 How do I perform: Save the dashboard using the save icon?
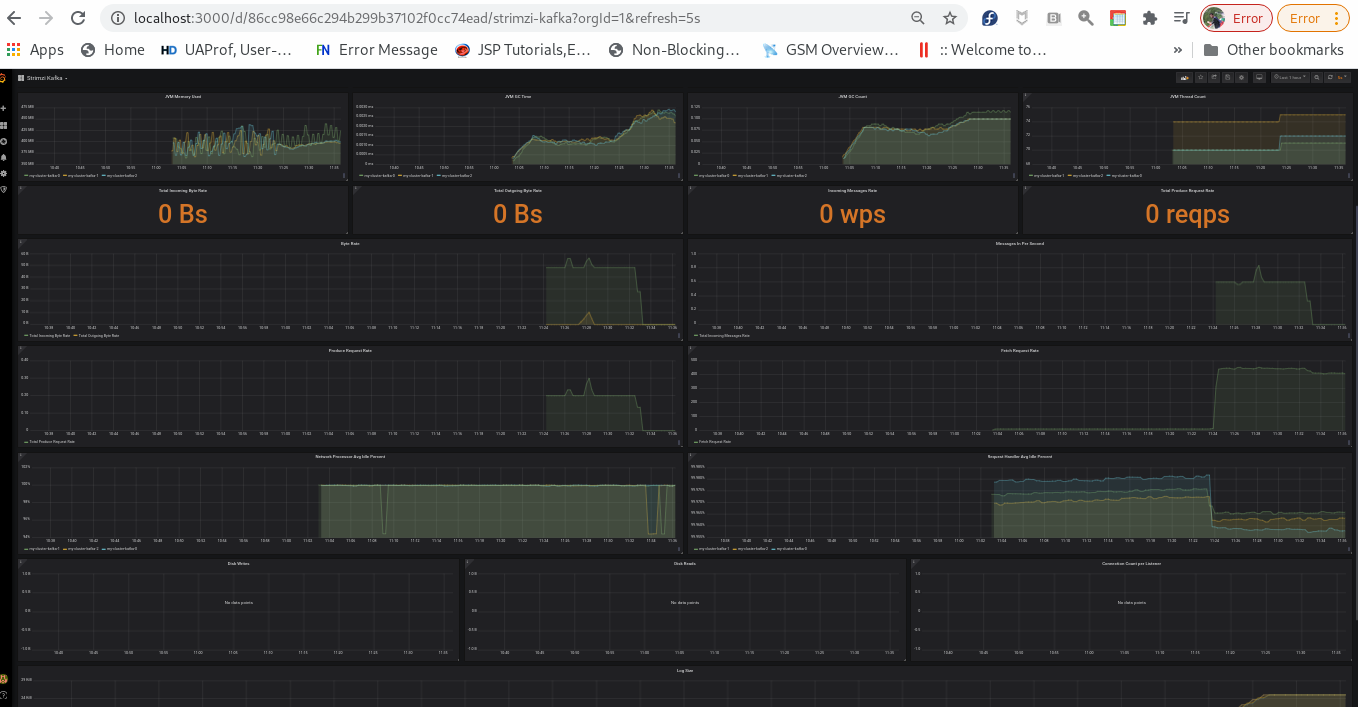1227,78
